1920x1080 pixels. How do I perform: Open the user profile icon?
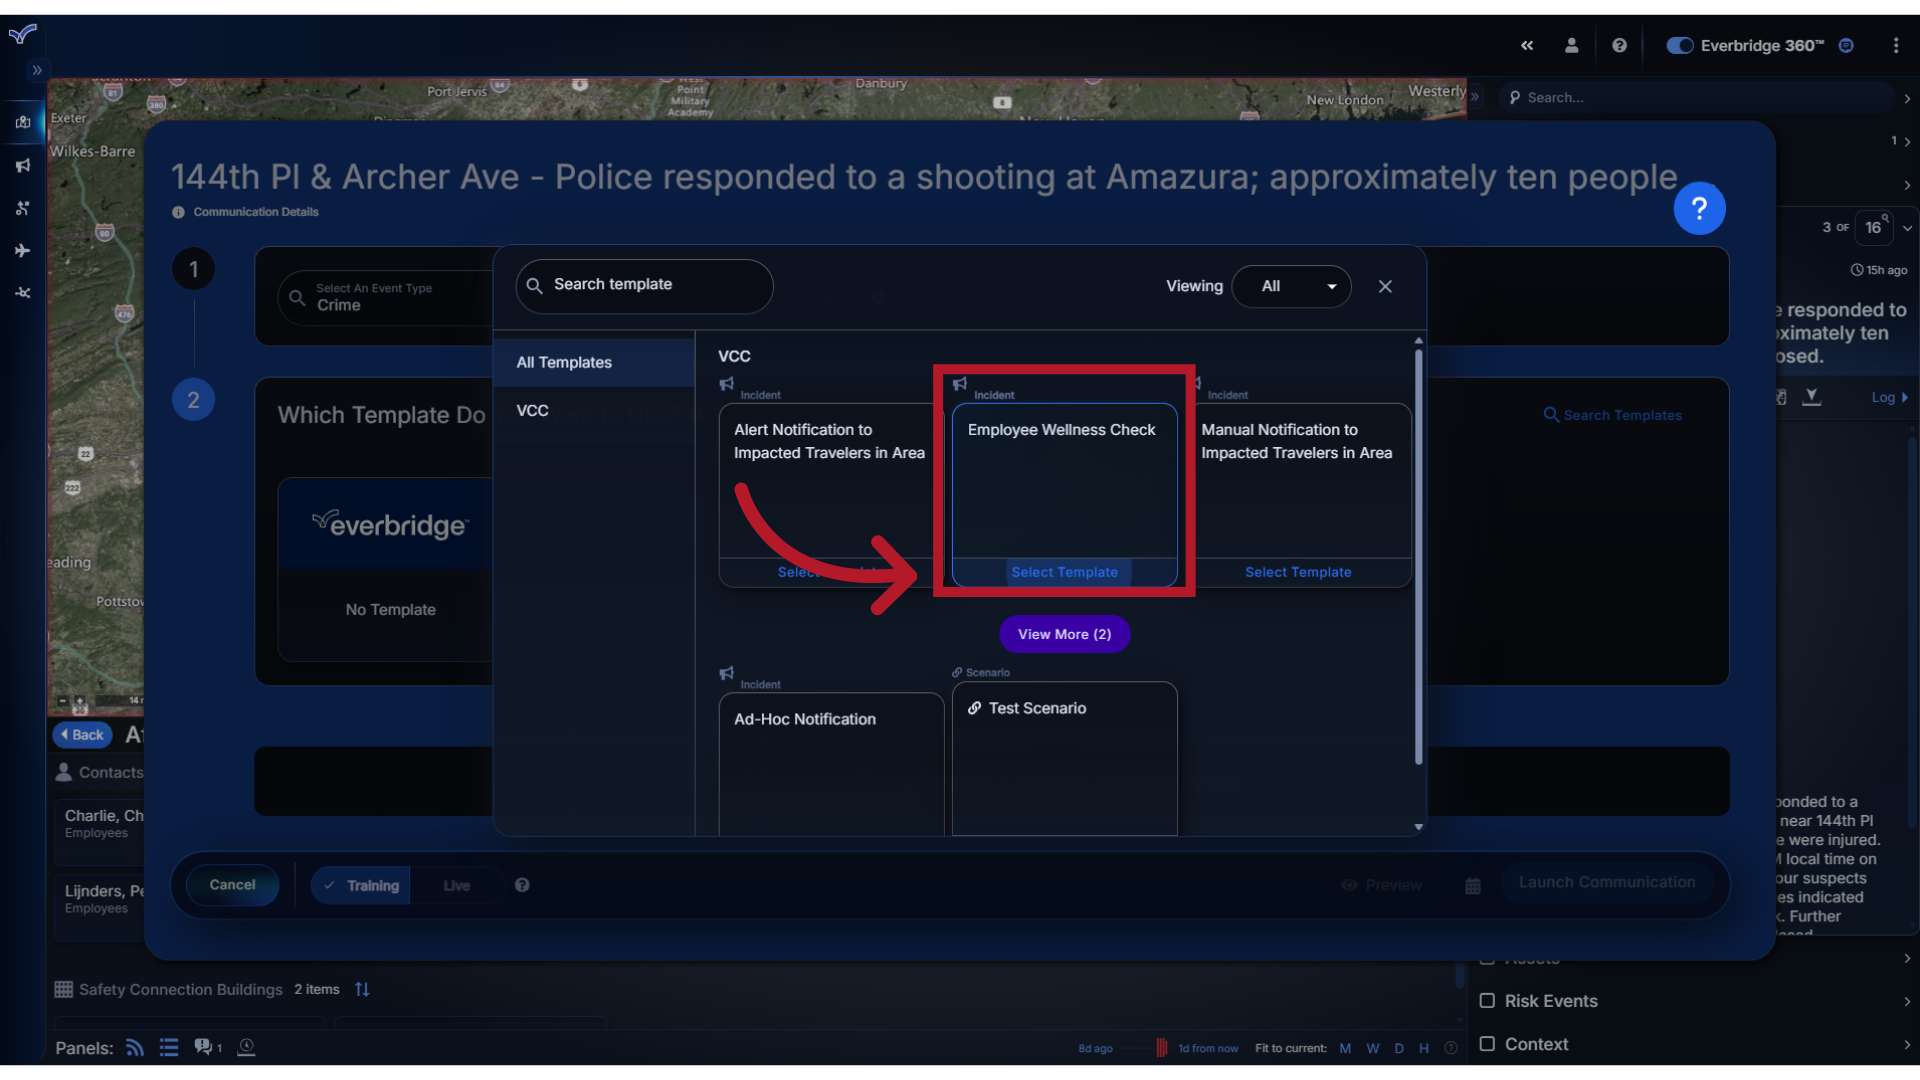(x=1571, y=46)
